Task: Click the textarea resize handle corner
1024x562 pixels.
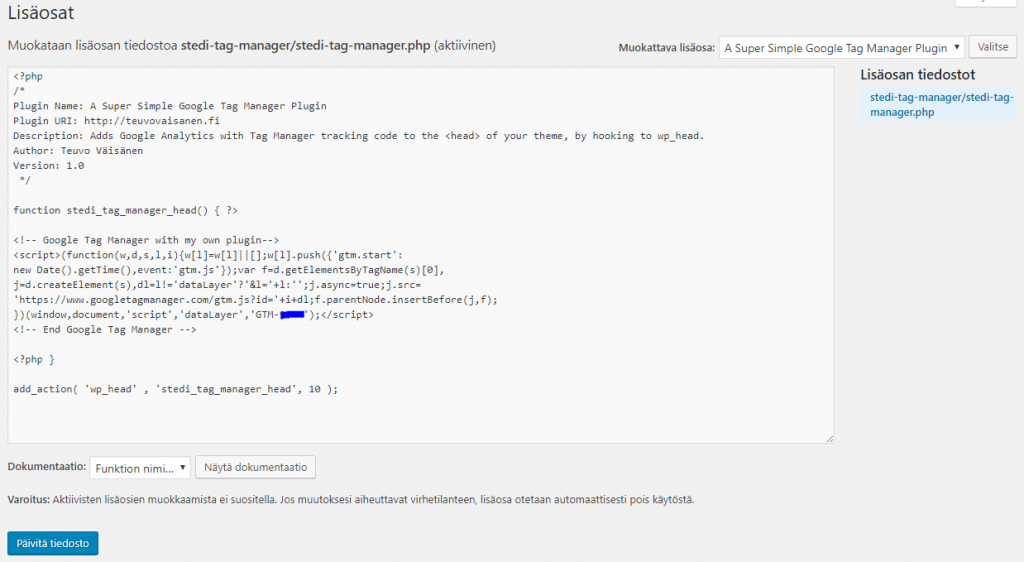Action: coord(829,439)
